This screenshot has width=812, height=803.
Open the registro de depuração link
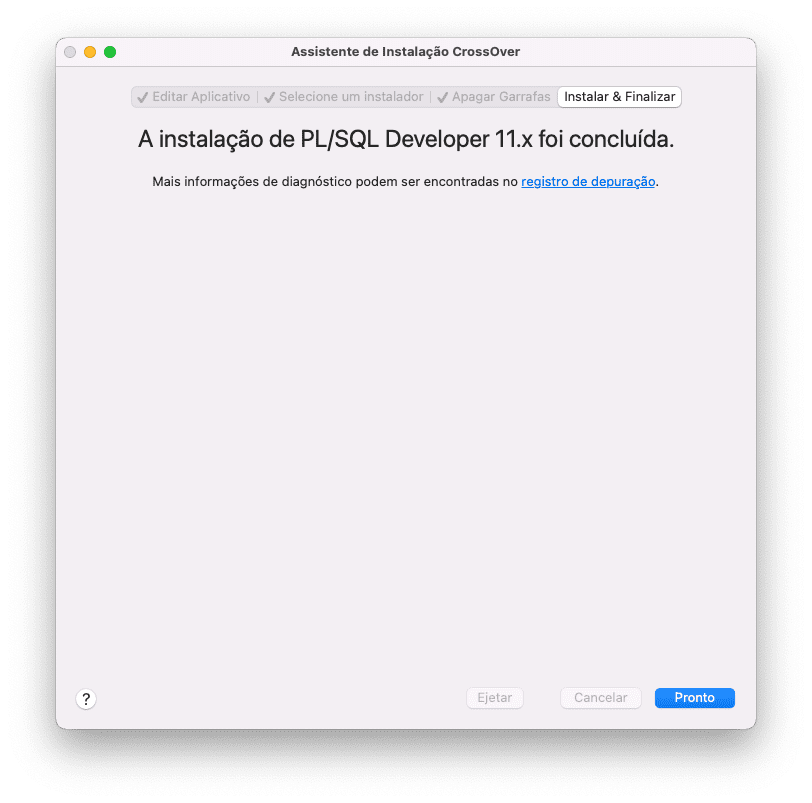[588, 182]
